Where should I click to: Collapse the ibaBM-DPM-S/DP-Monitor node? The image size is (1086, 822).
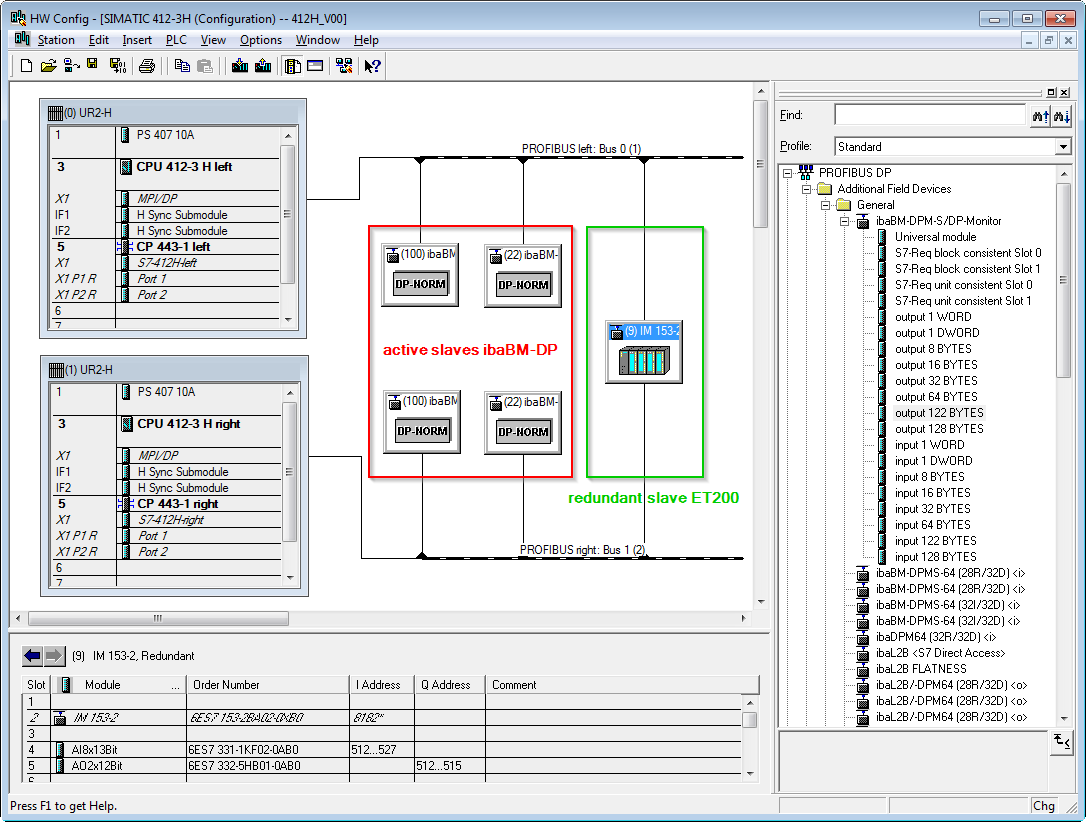(844, 221)
